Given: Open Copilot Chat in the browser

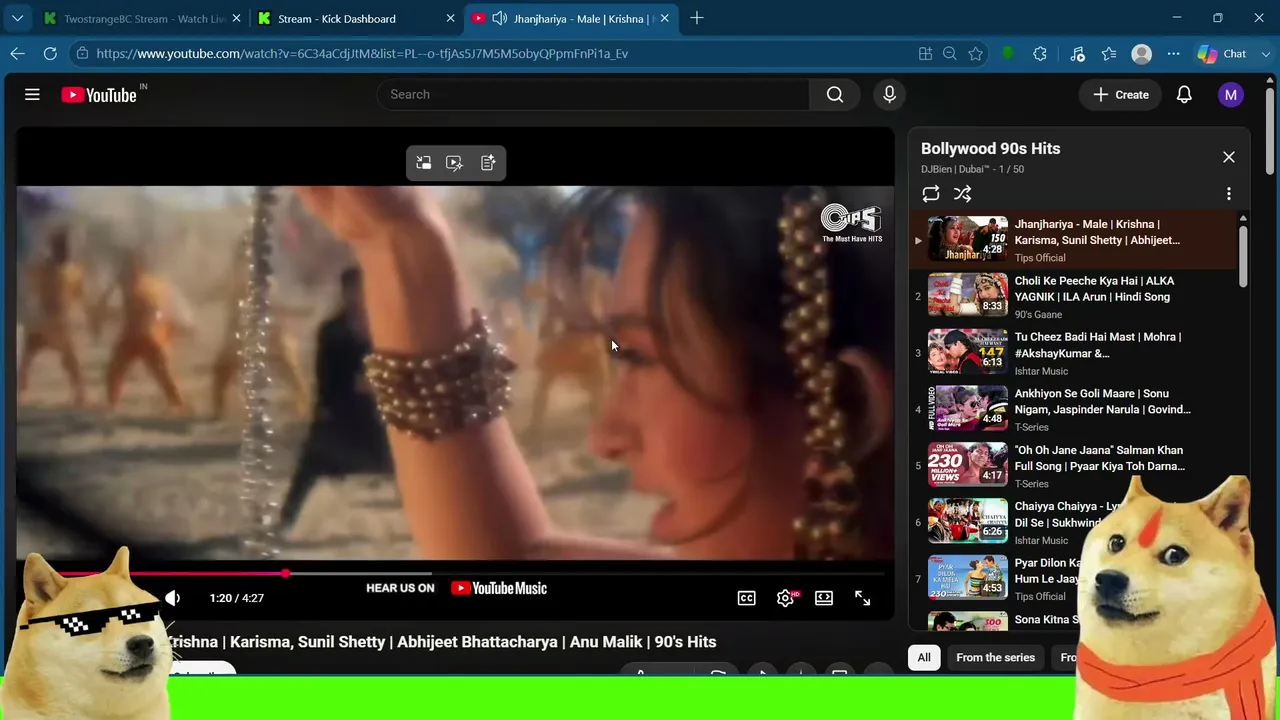Looking at the screenshot, I should pyautogui.click(x=1223, y=54).
